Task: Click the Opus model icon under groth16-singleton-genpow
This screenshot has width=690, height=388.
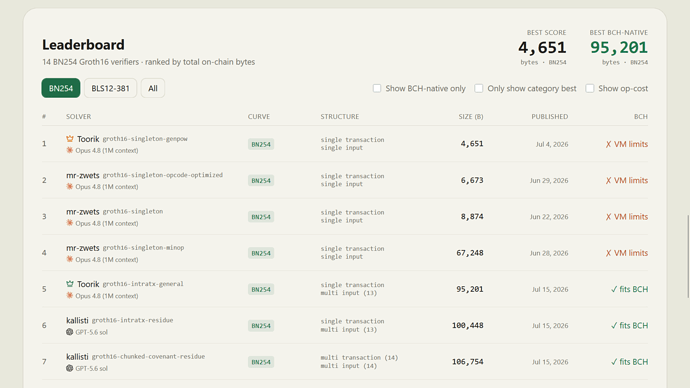Action: pos(70,150)
